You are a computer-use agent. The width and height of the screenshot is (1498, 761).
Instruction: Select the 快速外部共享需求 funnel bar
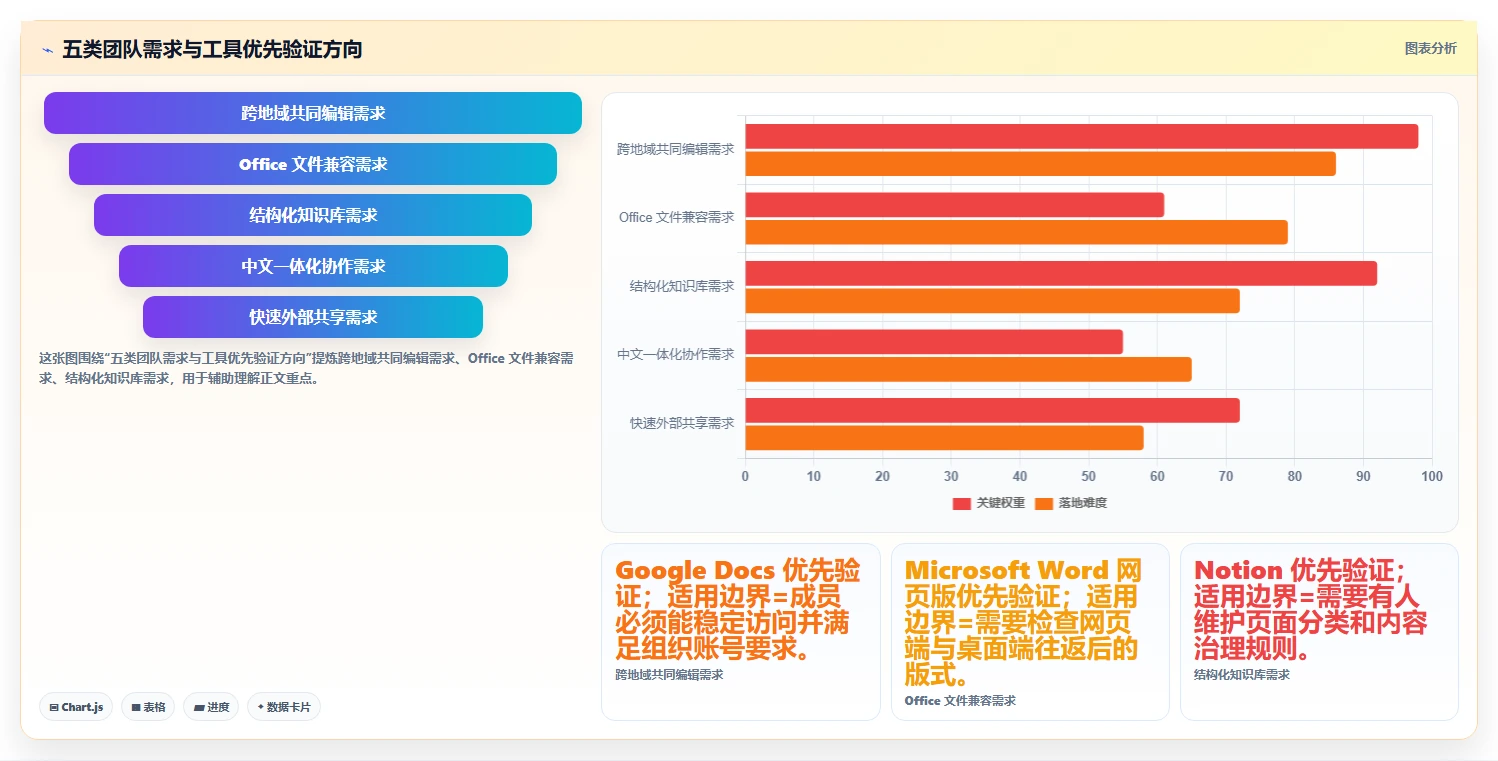pyautogui.click(x=313, y=317)
